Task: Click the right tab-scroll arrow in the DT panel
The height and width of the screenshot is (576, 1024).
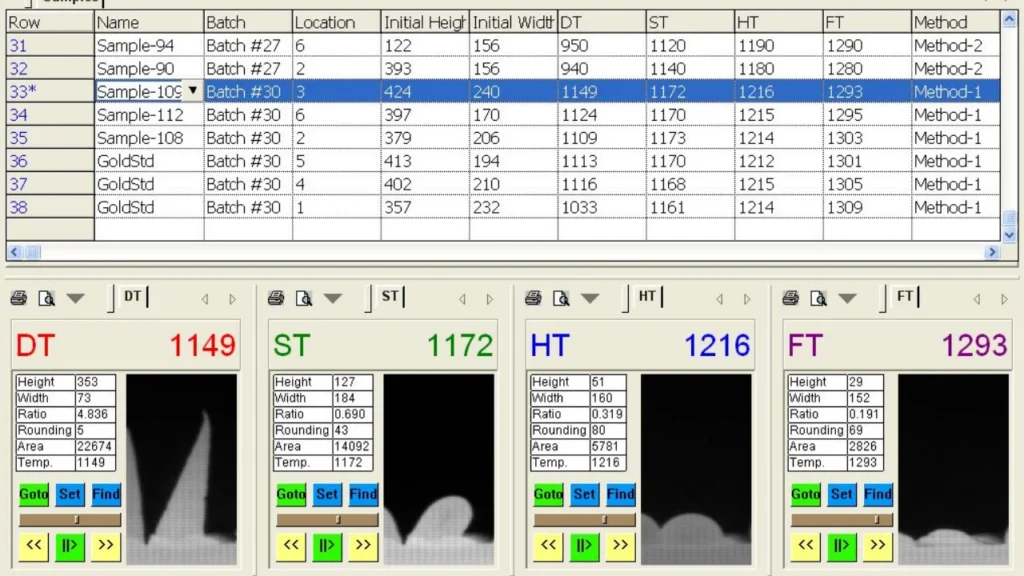Action: 232,299
